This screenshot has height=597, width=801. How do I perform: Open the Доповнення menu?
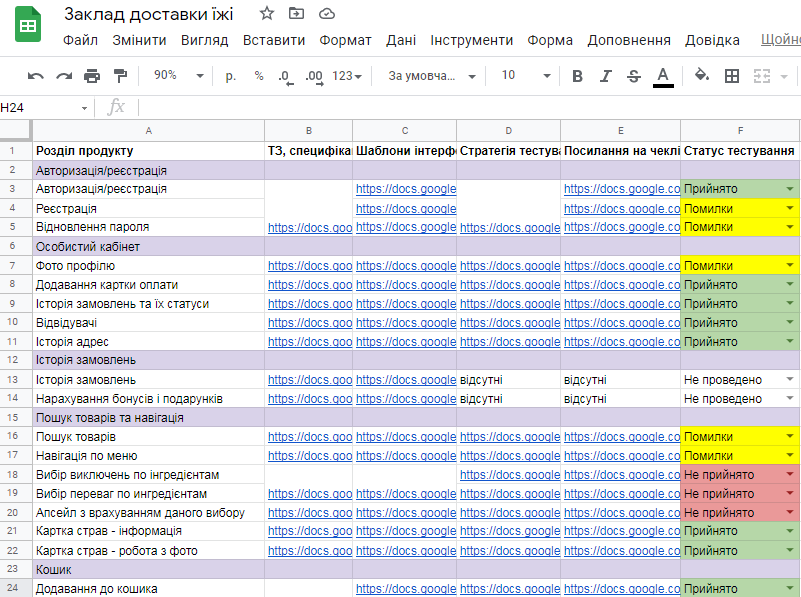629,40
